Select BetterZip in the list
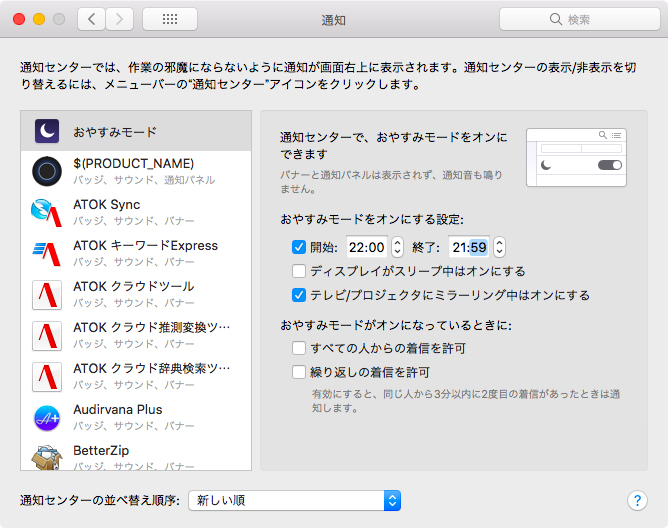 coord(136,454)
